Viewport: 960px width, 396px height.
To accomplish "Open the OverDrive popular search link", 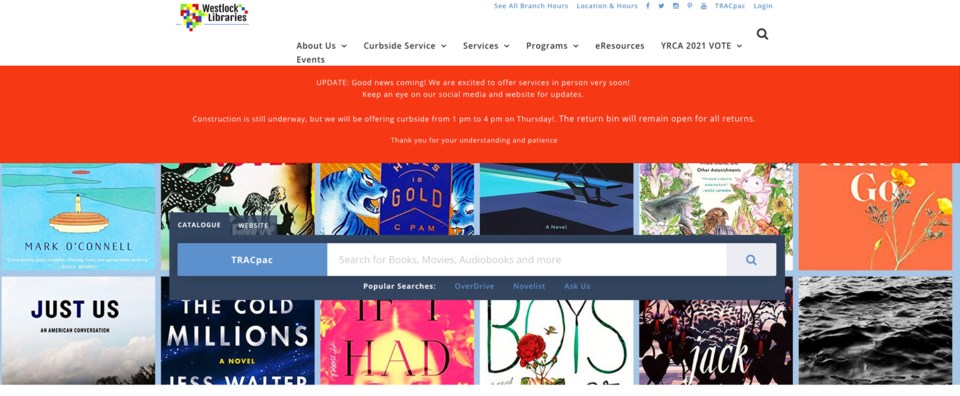I will [x=474, y=286].
